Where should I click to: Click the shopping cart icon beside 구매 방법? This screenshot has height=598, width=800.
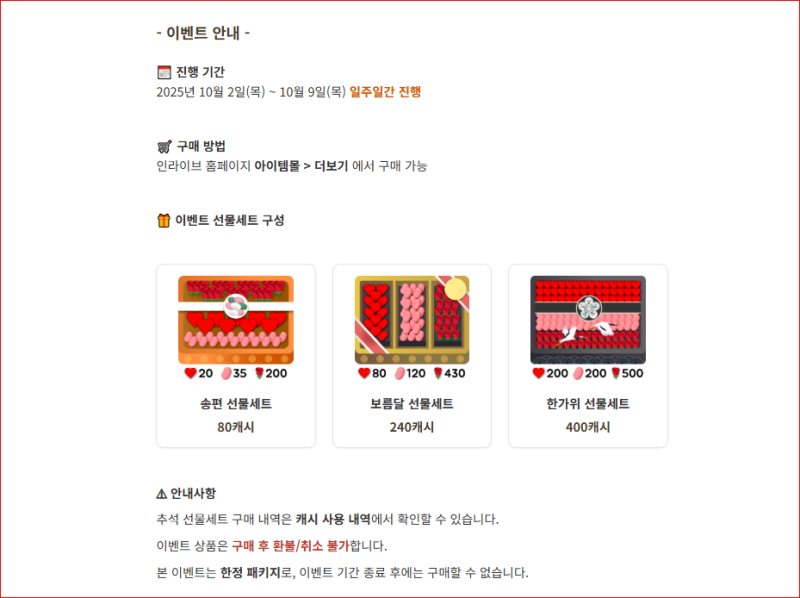coord(164,146)
